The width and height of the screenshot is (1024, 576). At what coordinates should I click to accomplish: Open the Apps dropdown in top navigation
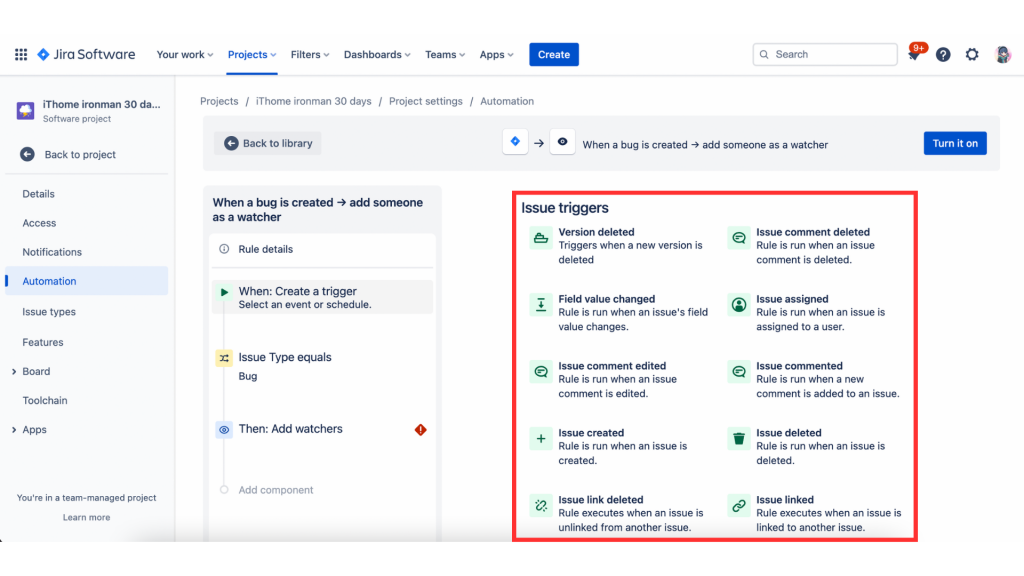pyautogui.click(x=496, y=54)
